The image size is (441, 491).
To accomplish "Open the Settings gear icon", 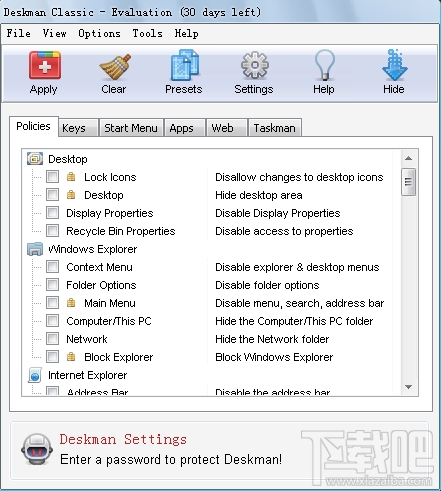I will click(x=255, y=65).
